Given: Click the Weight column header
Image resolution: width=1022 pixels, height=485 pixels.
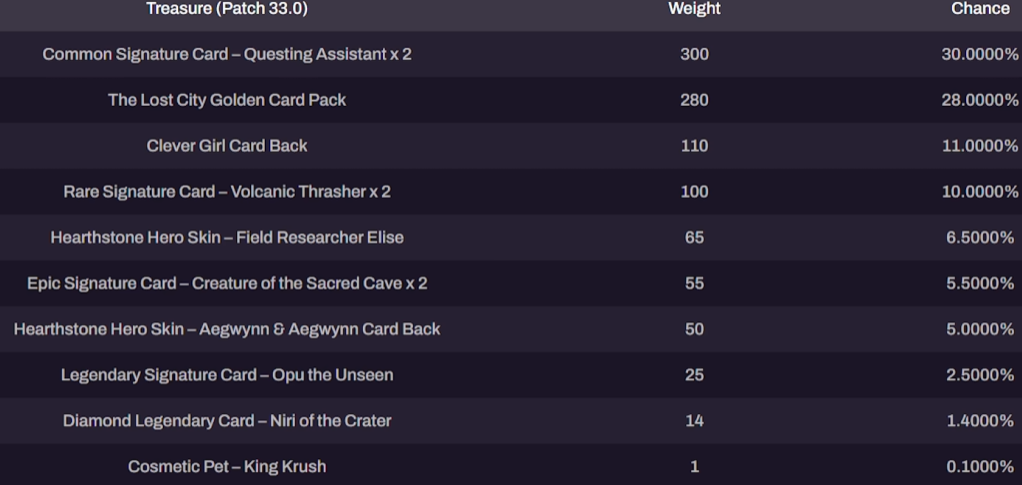Looking at the screenshot, I should (x=694, y=9).
